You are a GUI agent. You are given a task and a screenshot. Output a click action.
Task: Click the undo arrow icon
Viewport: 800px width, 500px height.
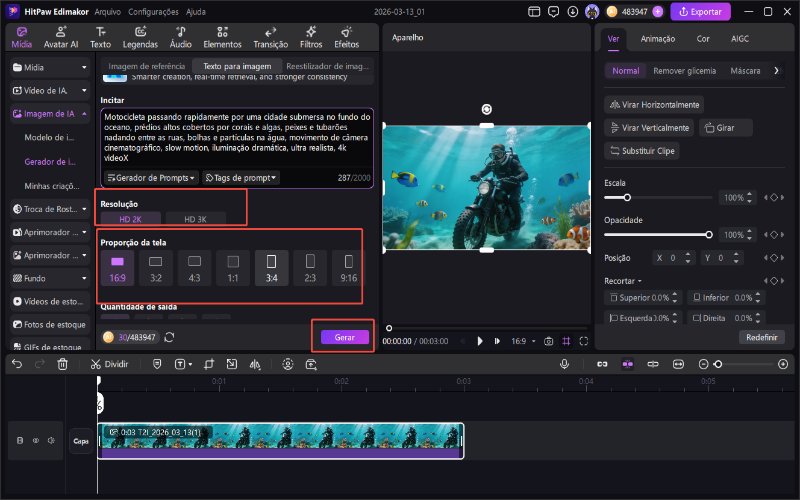(x=17, y=364)
